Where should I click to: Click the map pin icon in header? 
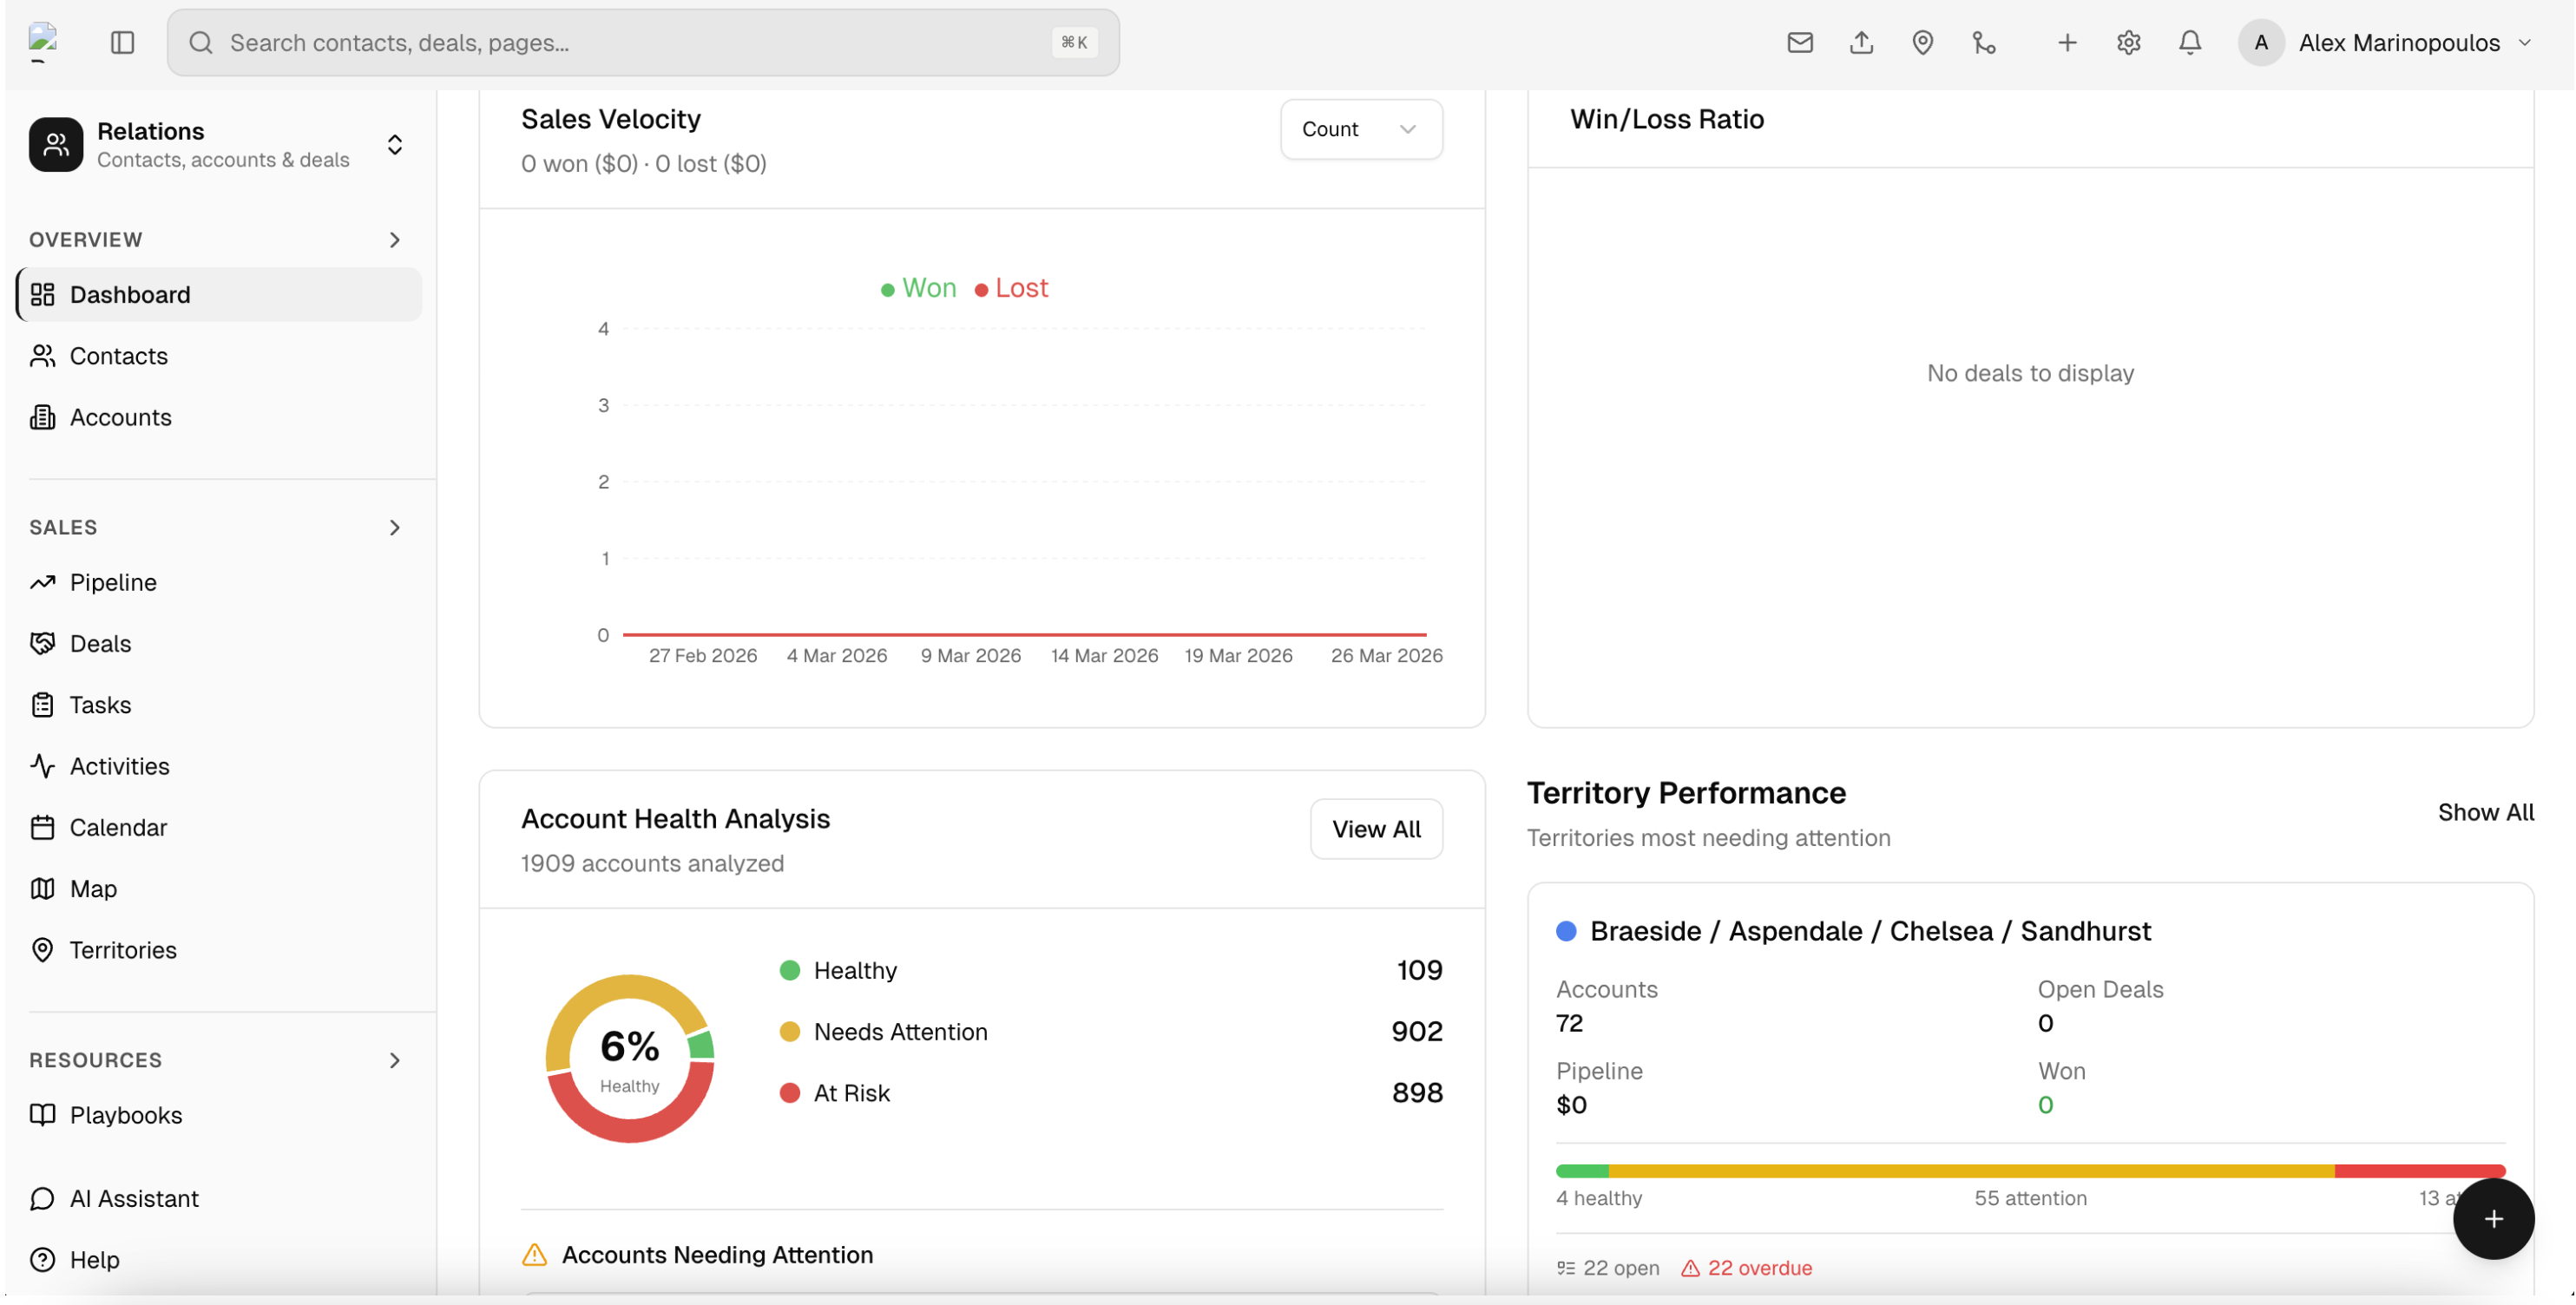tap(1922, 43)
